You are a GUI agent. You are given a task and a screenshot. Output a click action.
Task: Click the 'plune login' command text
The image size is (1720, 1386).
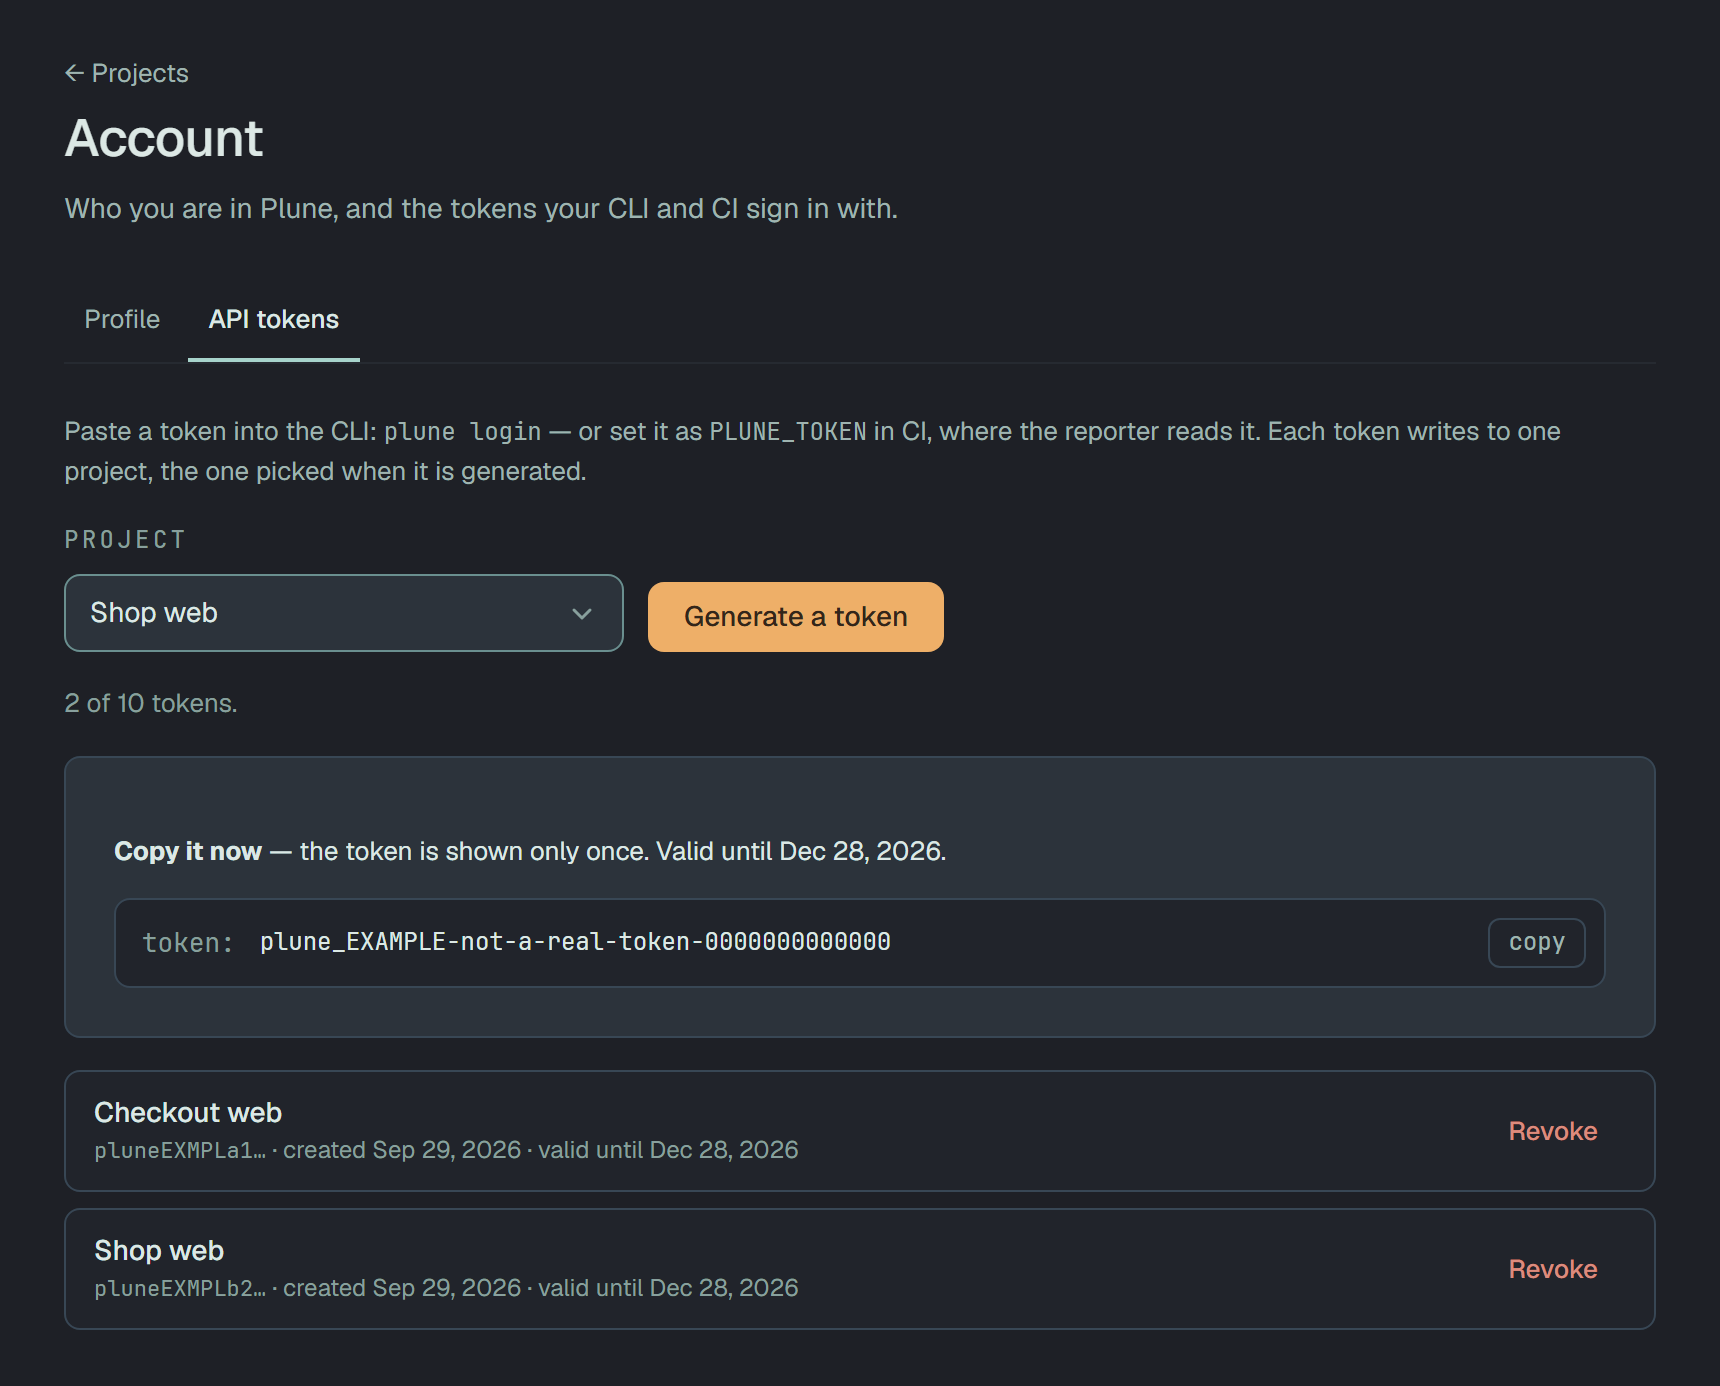coord(463,432)
